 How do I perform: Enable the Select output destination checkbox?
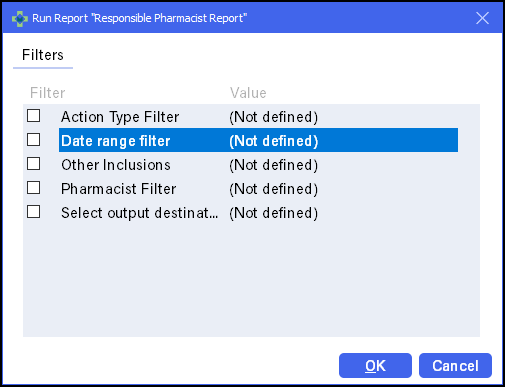coord(34,212)
